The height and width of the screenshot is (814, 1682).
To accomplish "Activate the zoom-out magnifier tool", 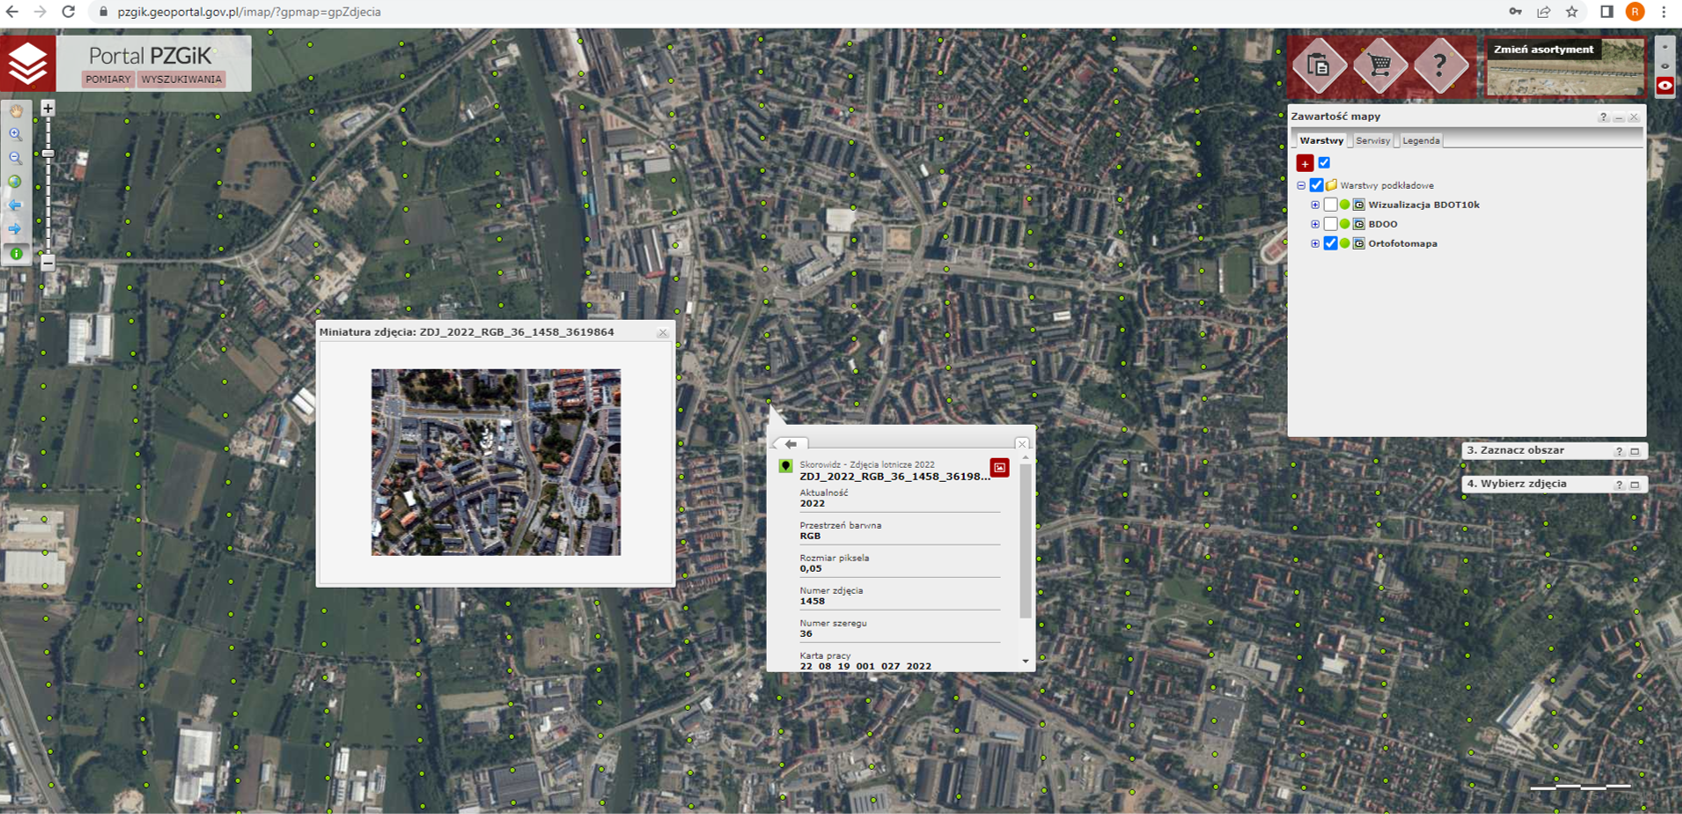I will (x=15, y=158).
